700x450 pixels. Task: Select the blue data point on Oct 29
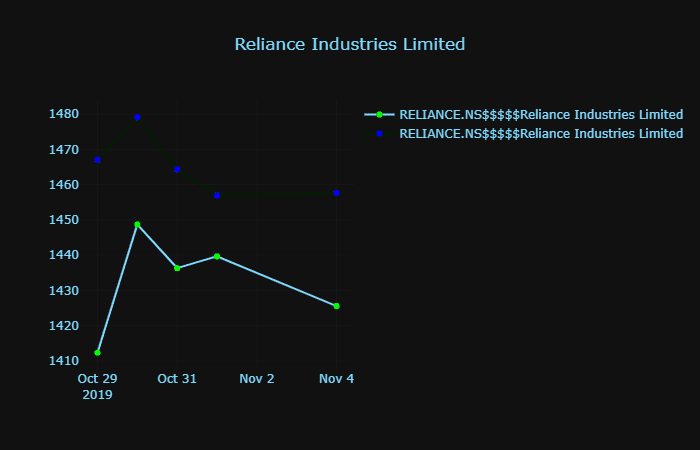[97, 160]
